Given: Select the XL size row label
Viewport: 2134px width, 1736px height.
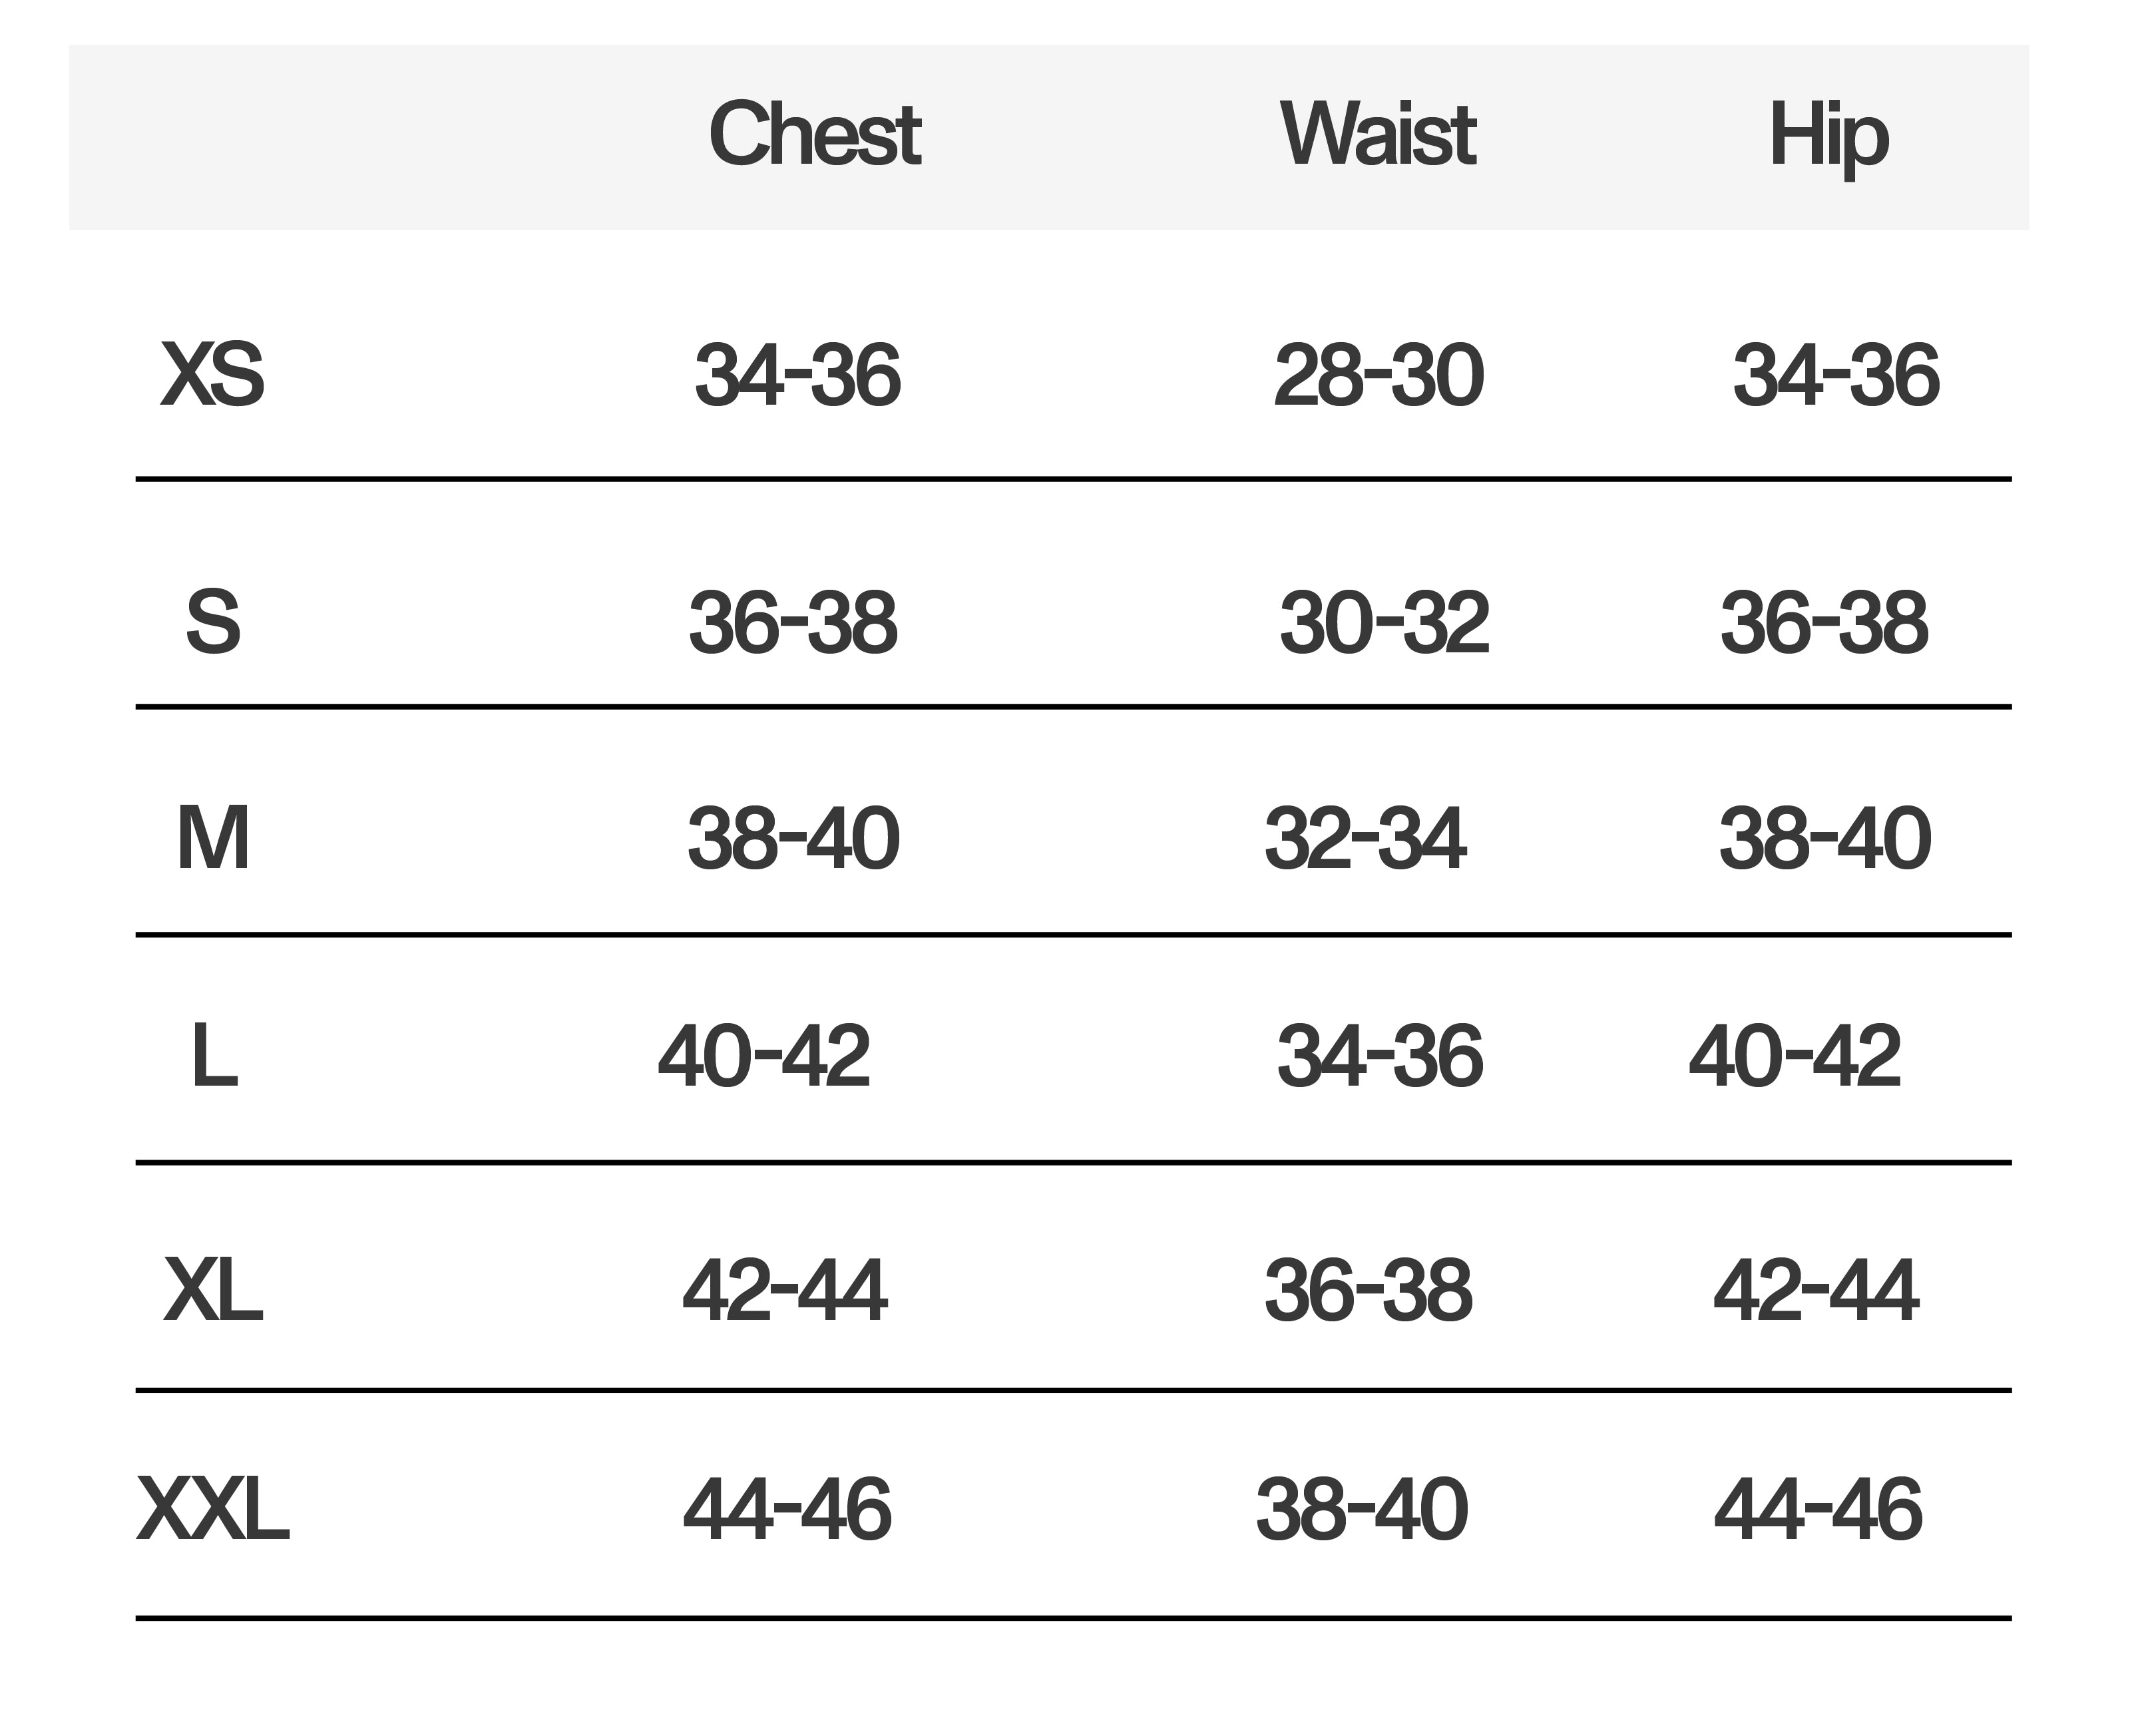Looking at the screenshot, I should click(x=213, y=1290).
